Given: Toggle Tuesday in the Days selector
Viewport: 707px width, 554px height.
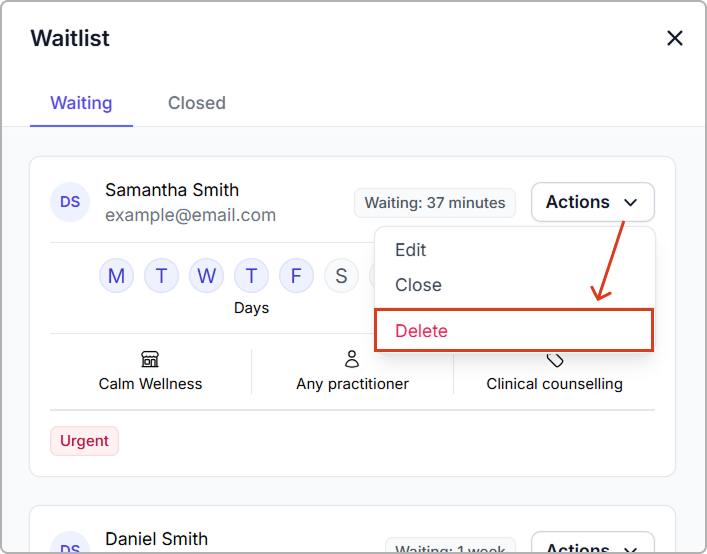Looking at the screenshot, I should pos(161,275).
